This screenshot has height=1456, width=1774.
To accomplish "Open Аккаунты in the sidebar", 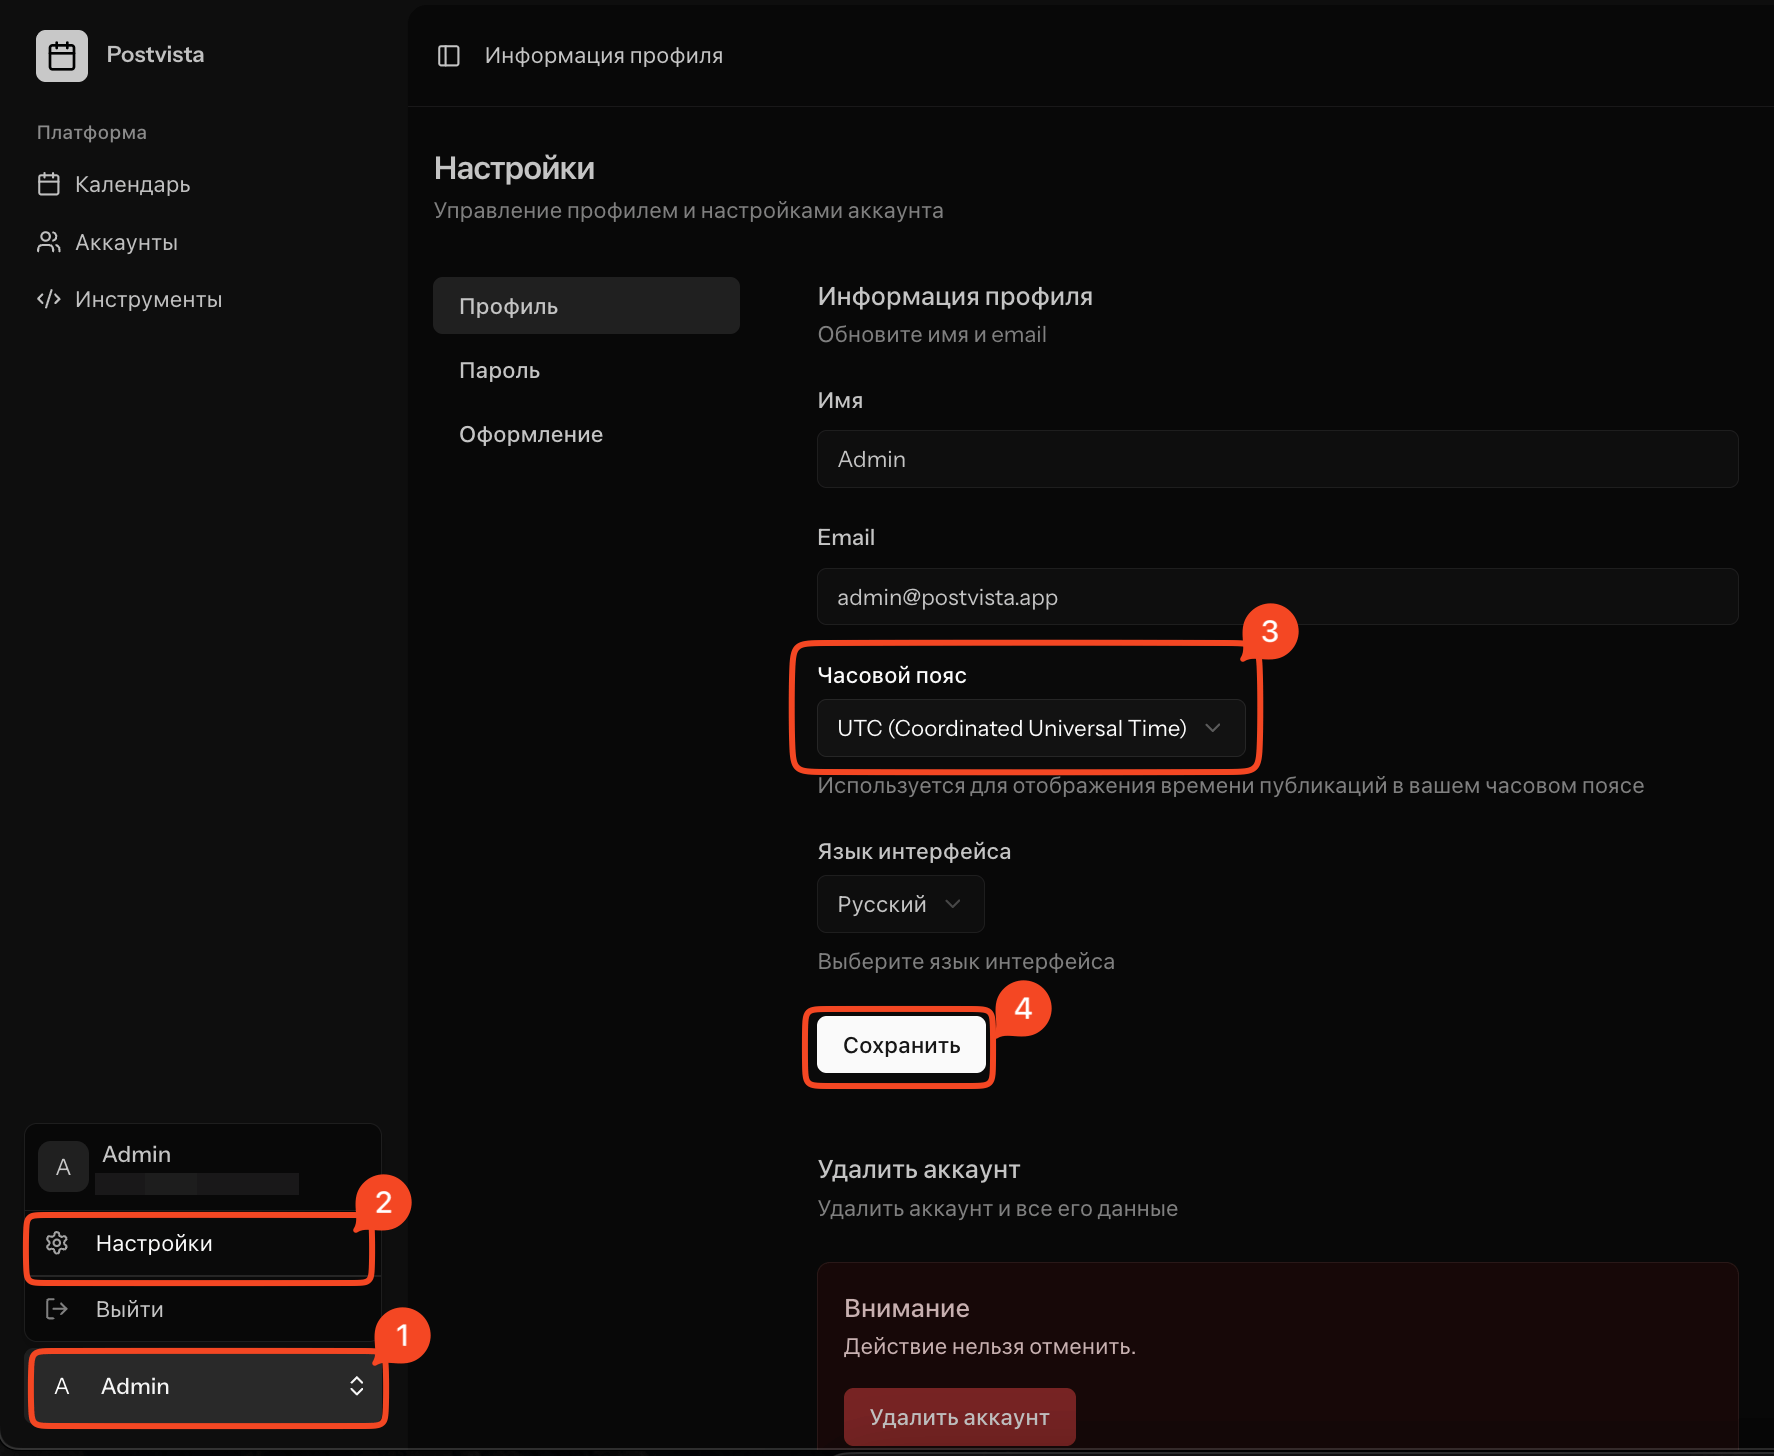I will [x=126, y=243].
